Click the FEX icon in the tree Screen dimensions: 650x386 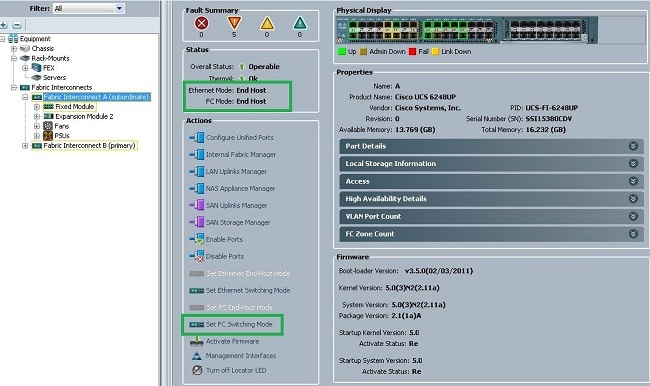point(36,68)
